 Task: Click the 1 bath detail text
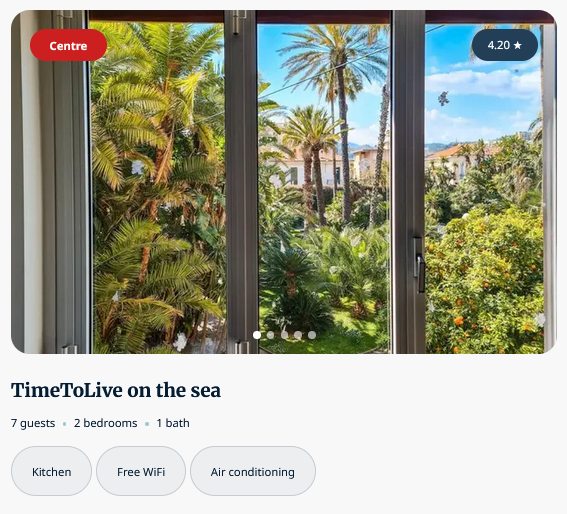coord(173,423)
